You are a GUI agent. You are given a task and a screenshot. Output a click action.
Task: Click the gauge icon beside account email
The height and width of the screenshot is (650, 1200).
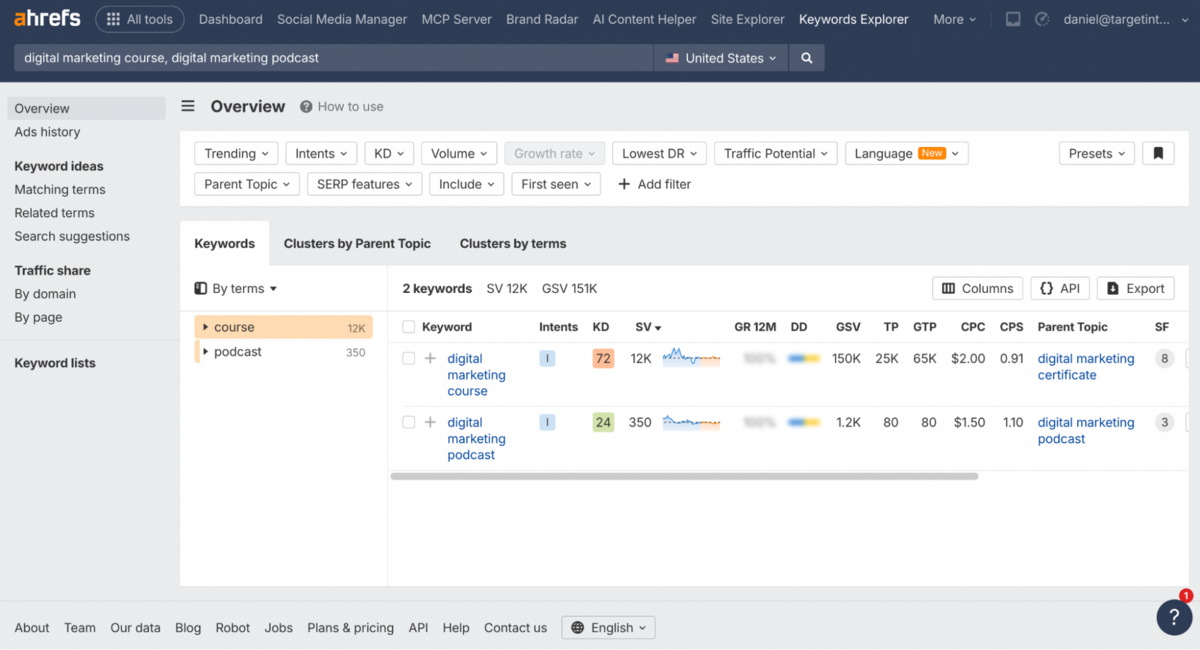pos(1042,19)
